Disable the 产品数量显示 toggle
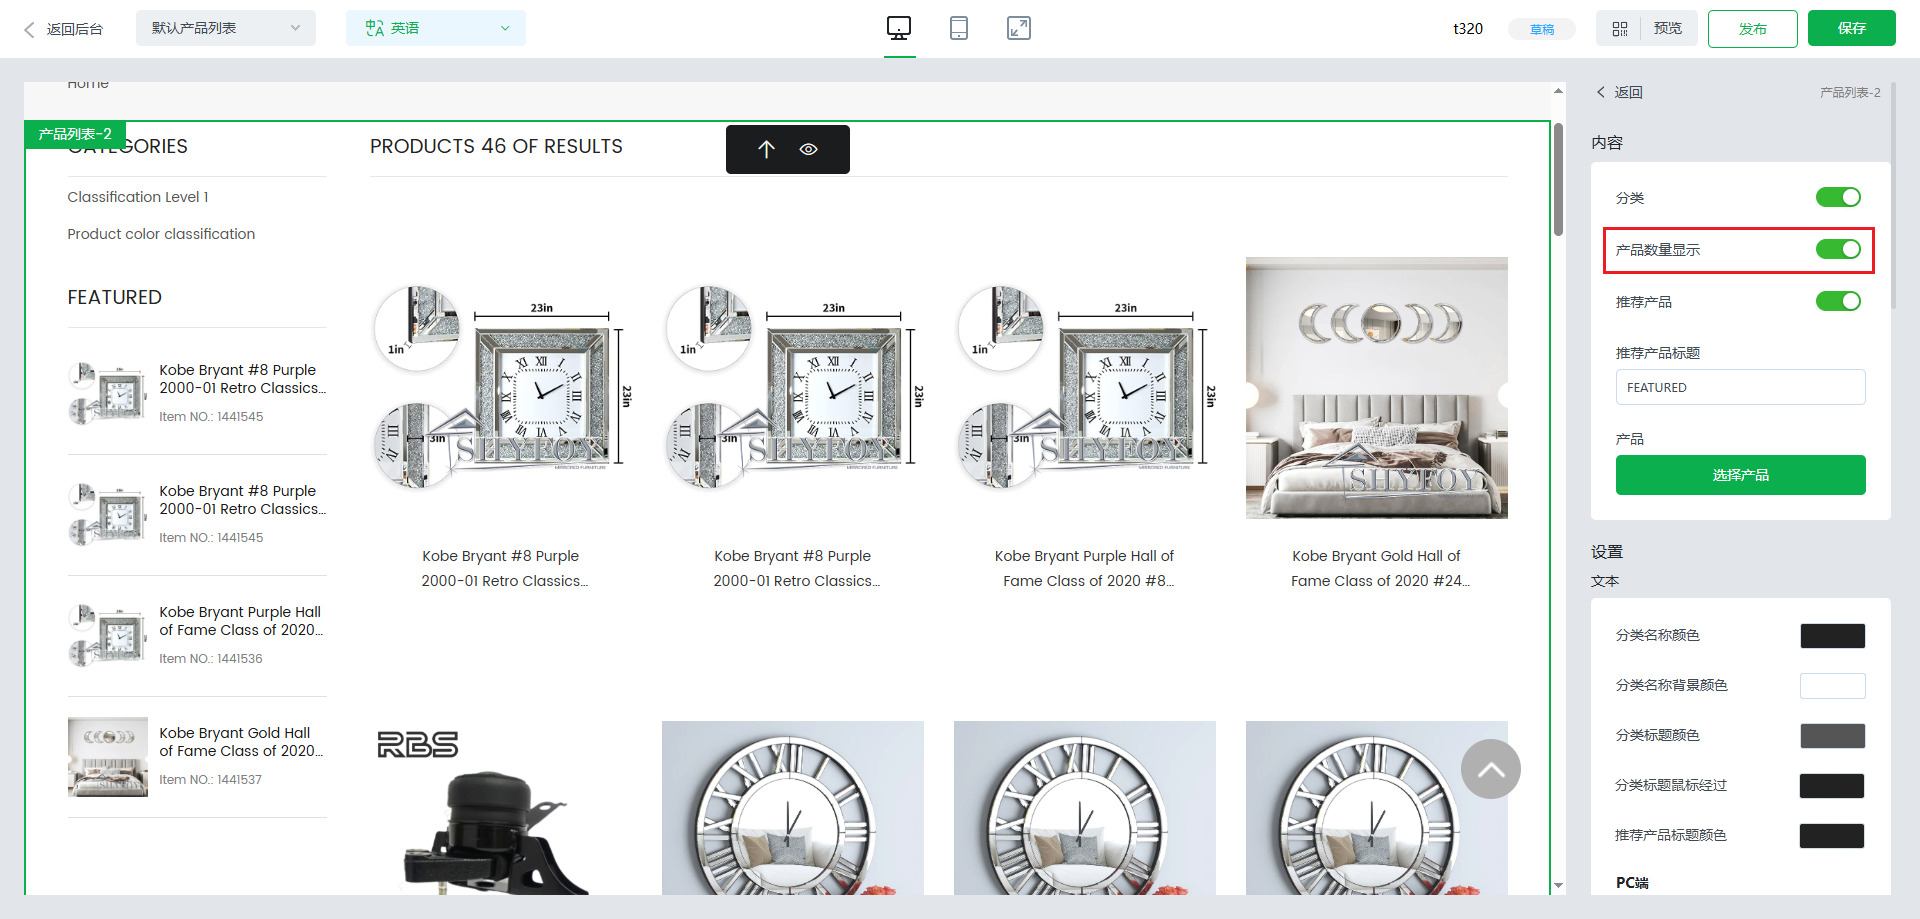Image resolution: width=1920 pixels, height=919 pixels. coord(1837,249)
